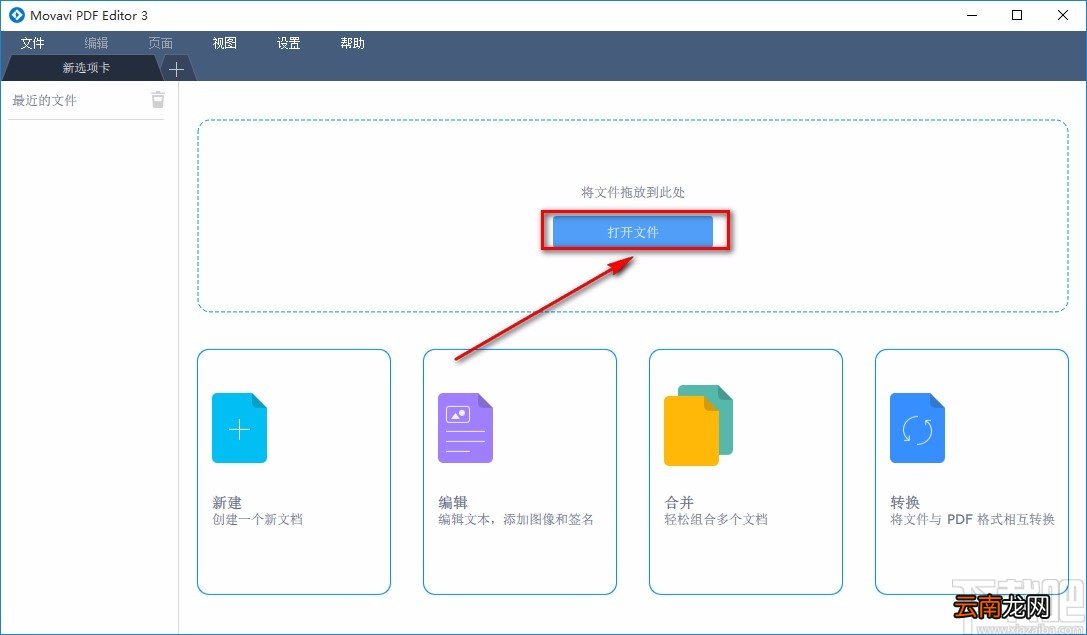This screenshot has width=1087, height=635.
Task: Click the purple edit document icon
Action: pos(465,428)
